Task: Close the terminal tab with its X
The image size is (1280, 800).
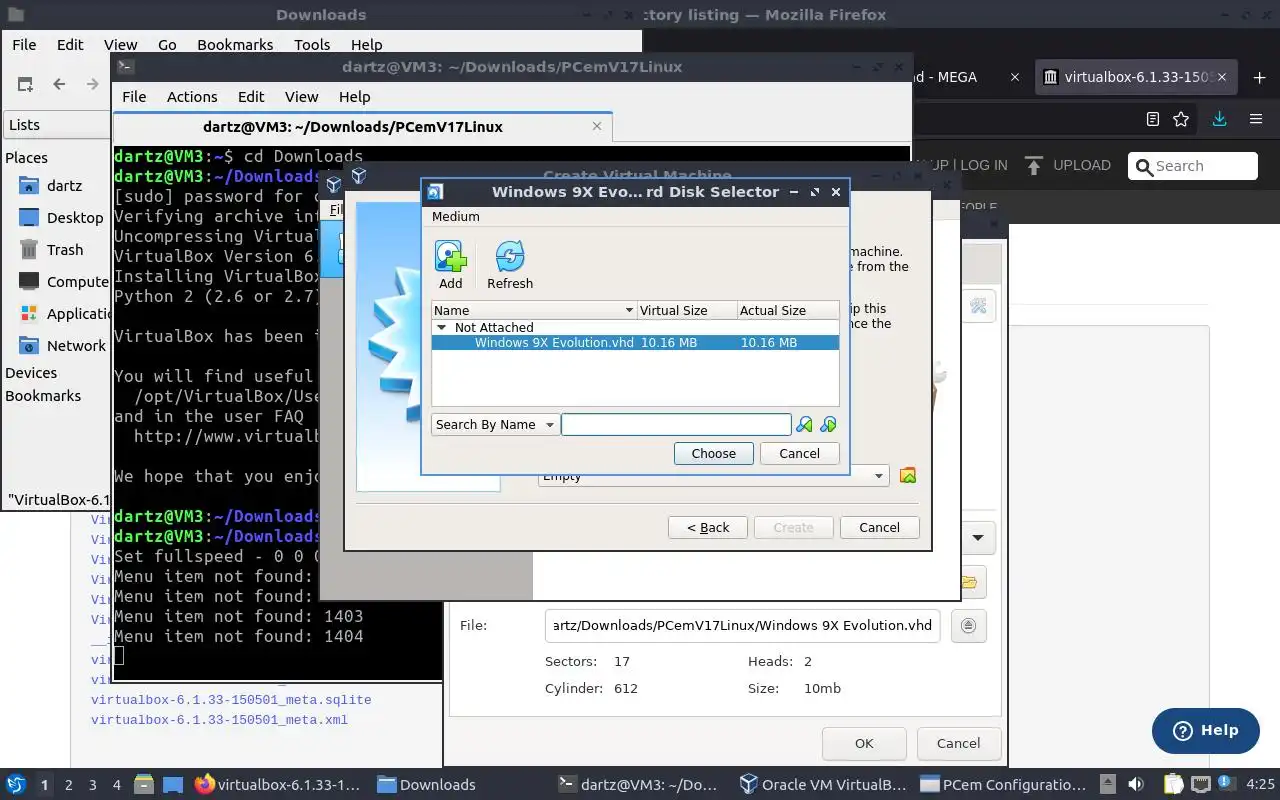Action: point(597,127)
